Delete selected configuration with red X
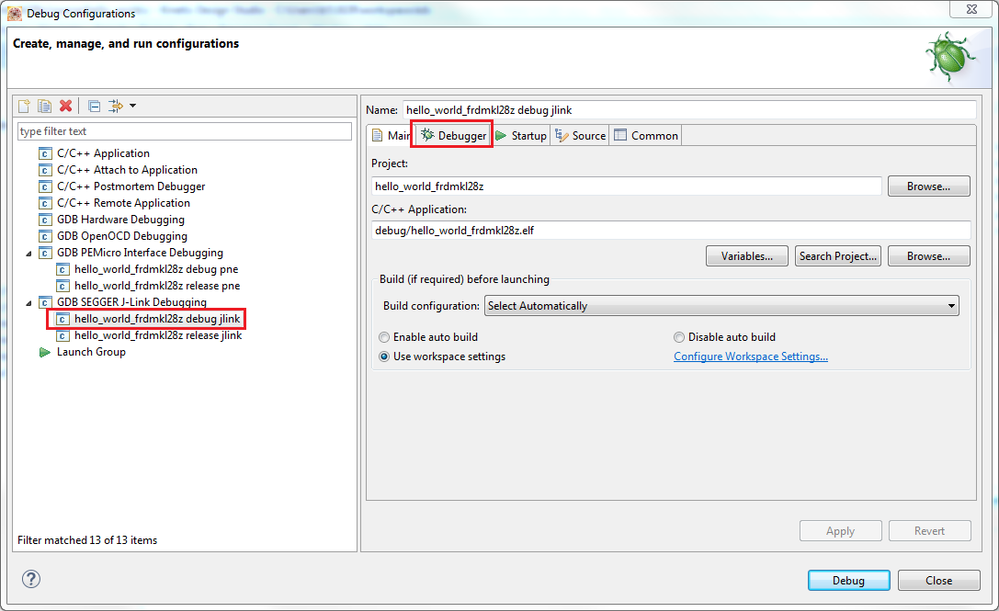999x611 pixels. click(x=66, y=106)
